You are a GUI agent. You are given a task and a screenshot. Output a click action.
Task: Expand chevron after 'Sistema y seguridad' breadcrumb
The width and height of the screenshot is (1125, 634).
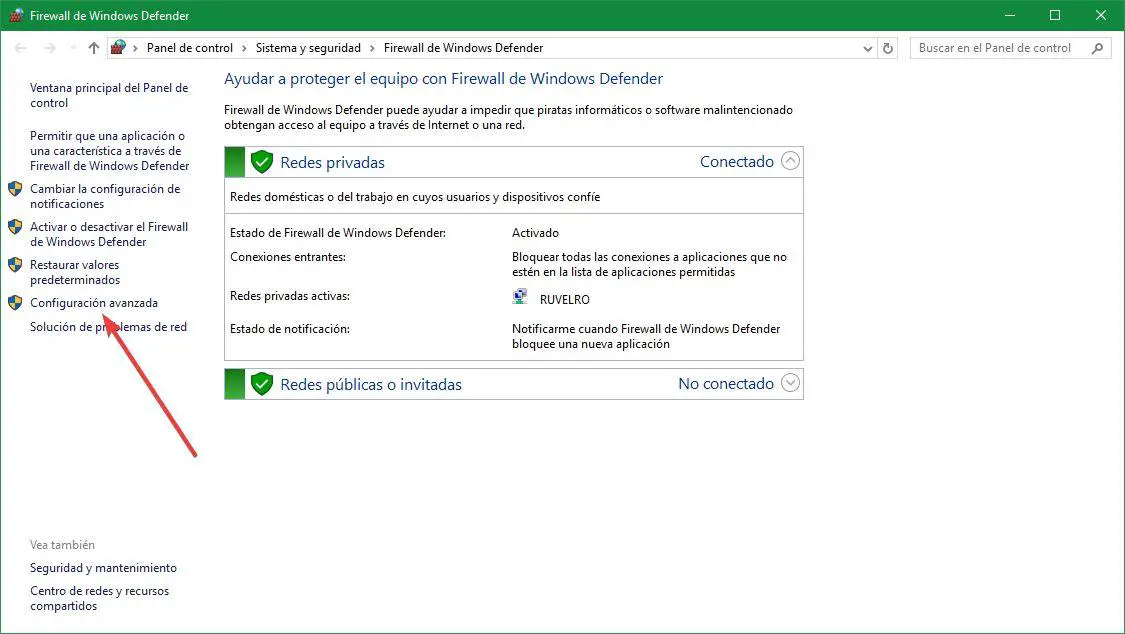click(x=372, y=48)
